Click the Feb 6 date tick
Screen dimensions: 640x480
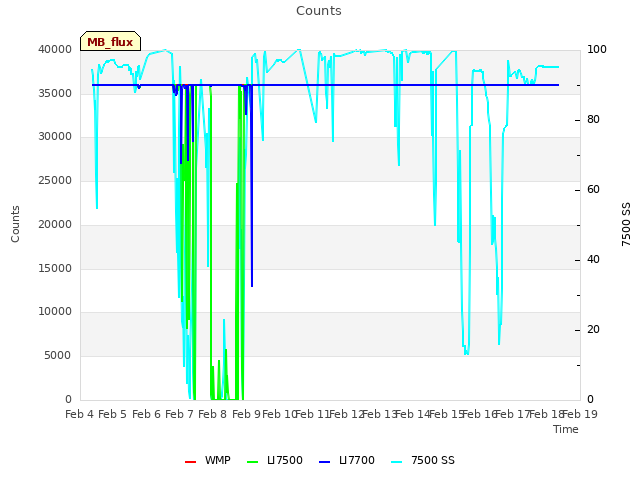click(146, 414)
